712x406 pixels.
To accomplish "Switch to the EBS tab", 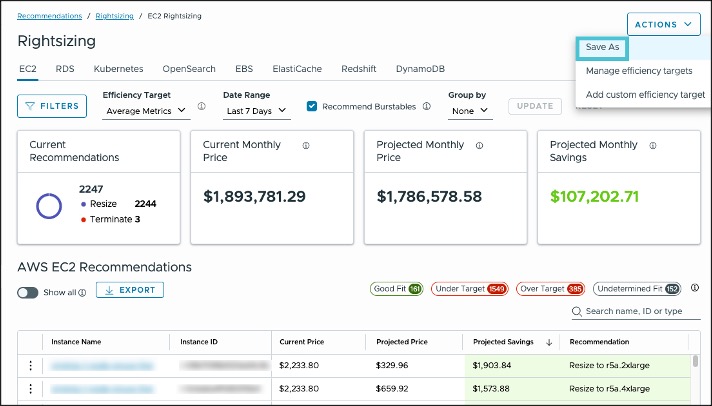I will (244, 69).
